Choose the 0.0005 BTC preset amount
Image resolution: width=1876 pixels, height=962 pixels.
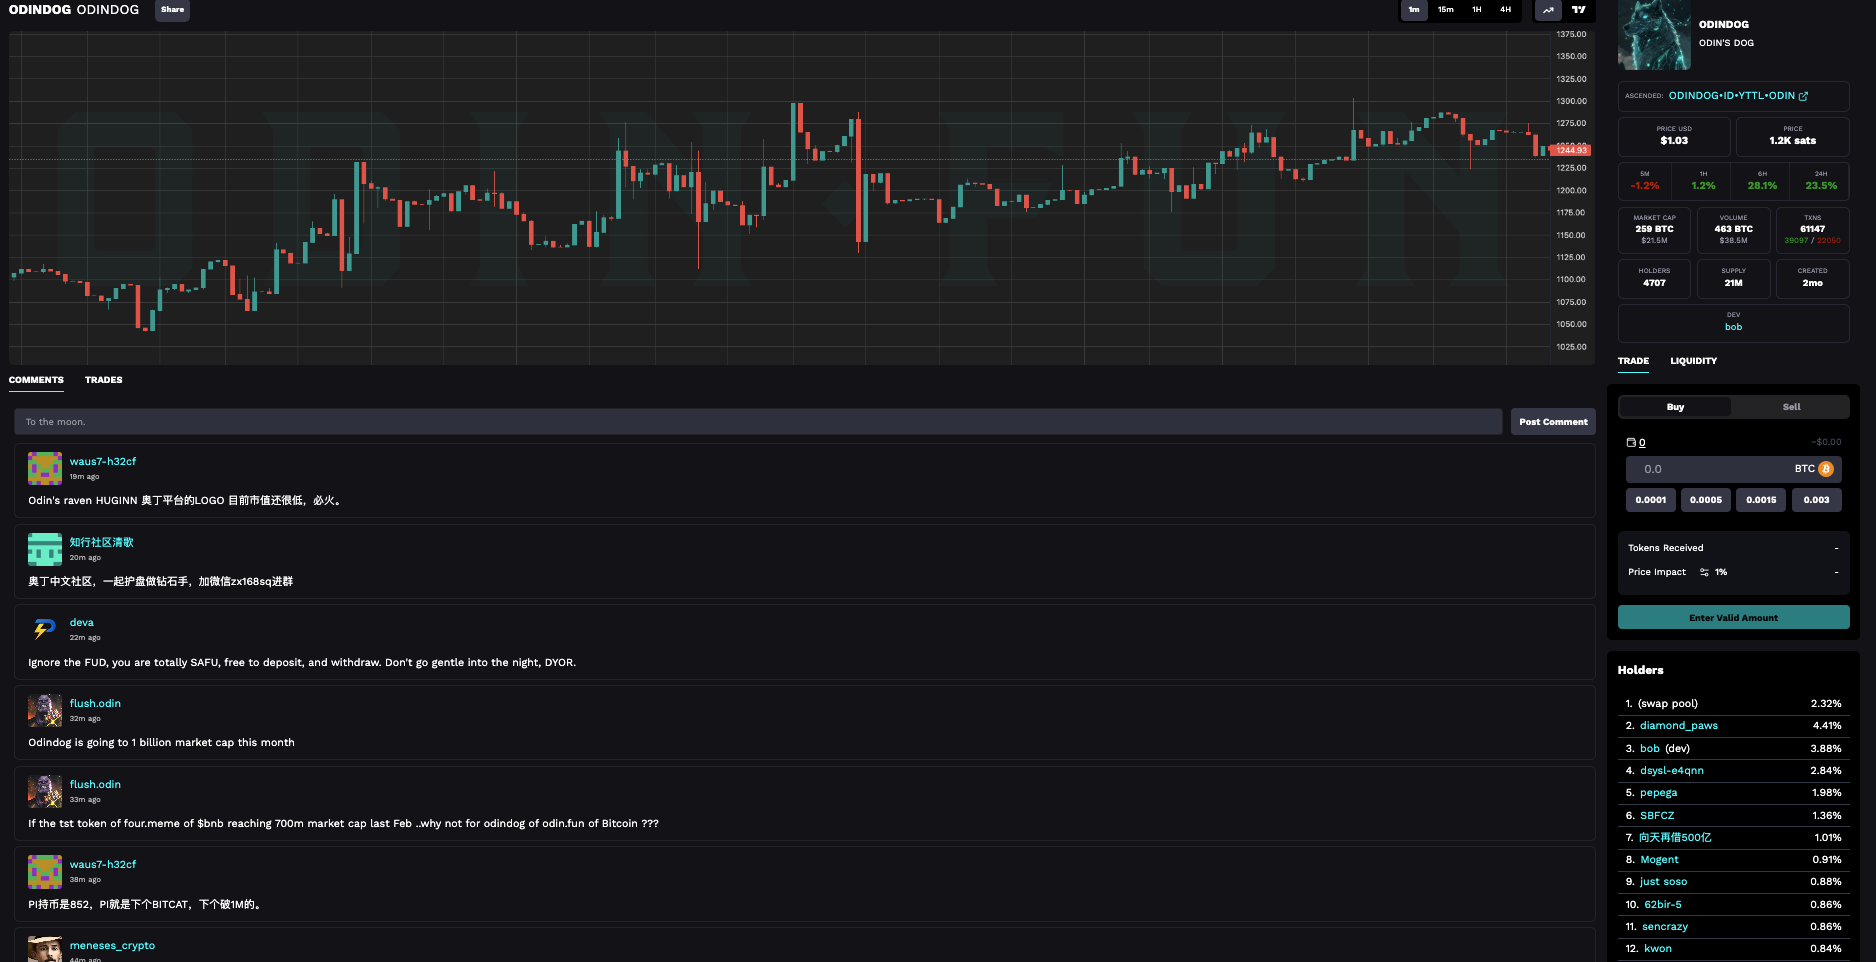[1705, 500]
